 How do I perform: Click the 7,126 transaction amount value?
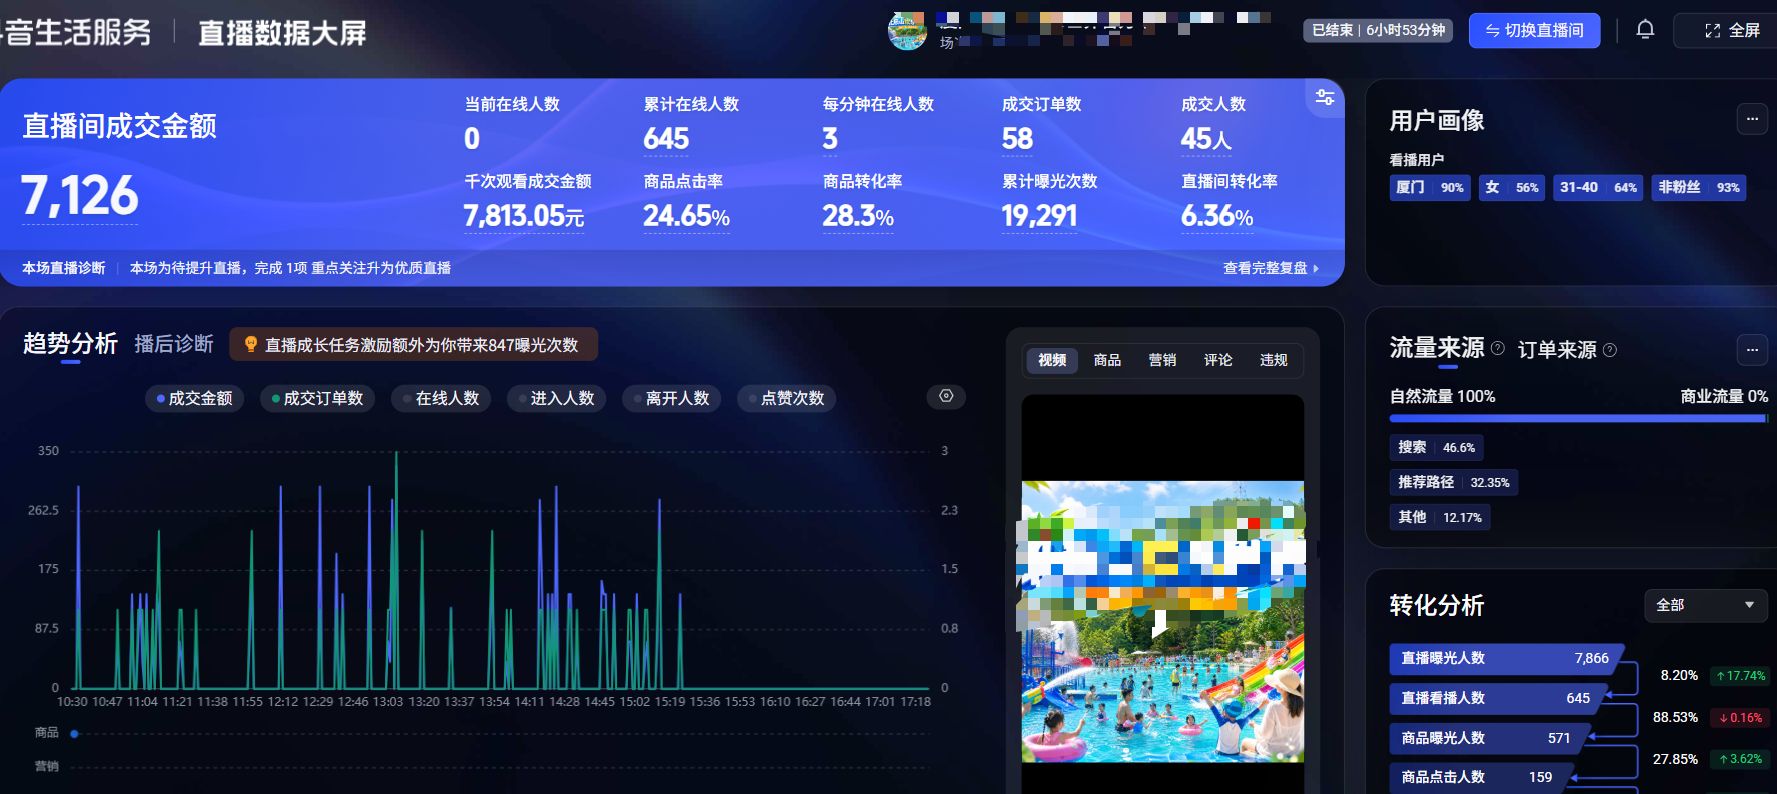pos(80,196)
